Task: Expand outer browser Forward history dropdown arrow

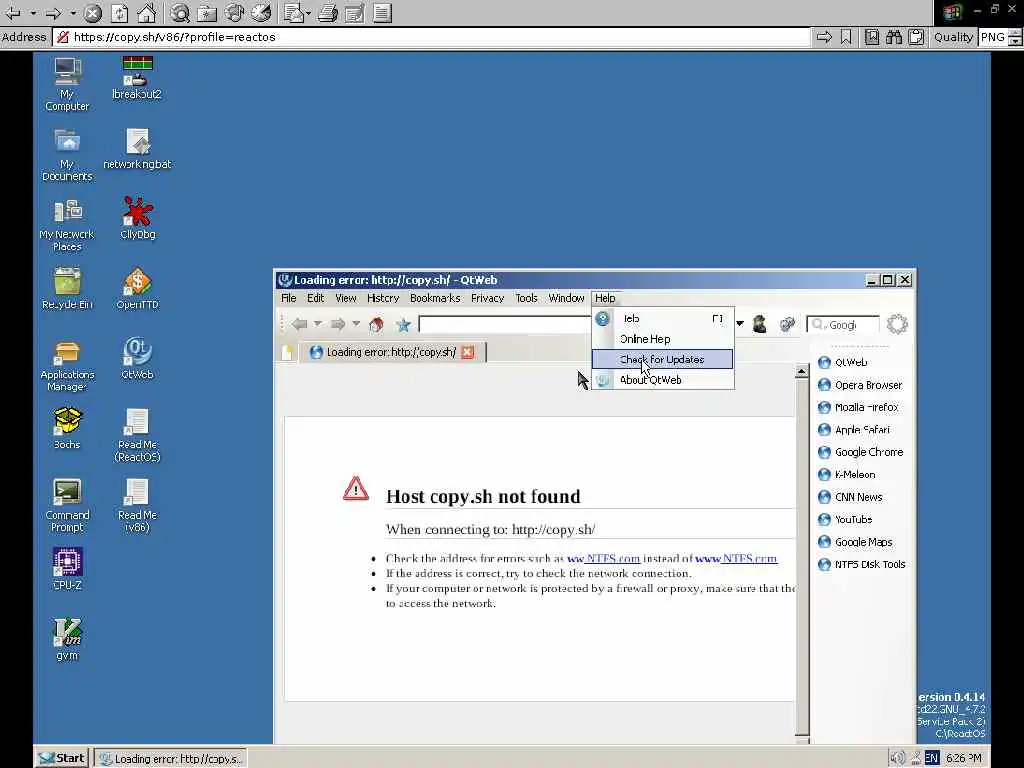Action: (73, 12)
